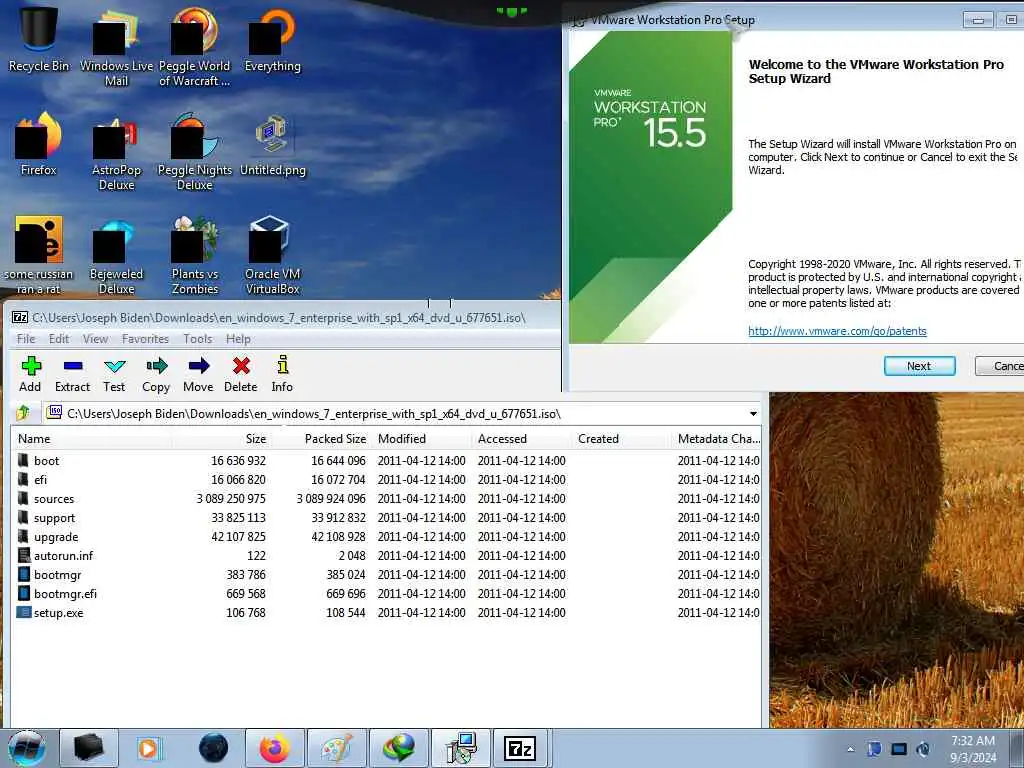Viewport: 1024px width, 768px height.
Task: Select Peggle Nights Deluxe desktop icon
Action: click(194, 152)
